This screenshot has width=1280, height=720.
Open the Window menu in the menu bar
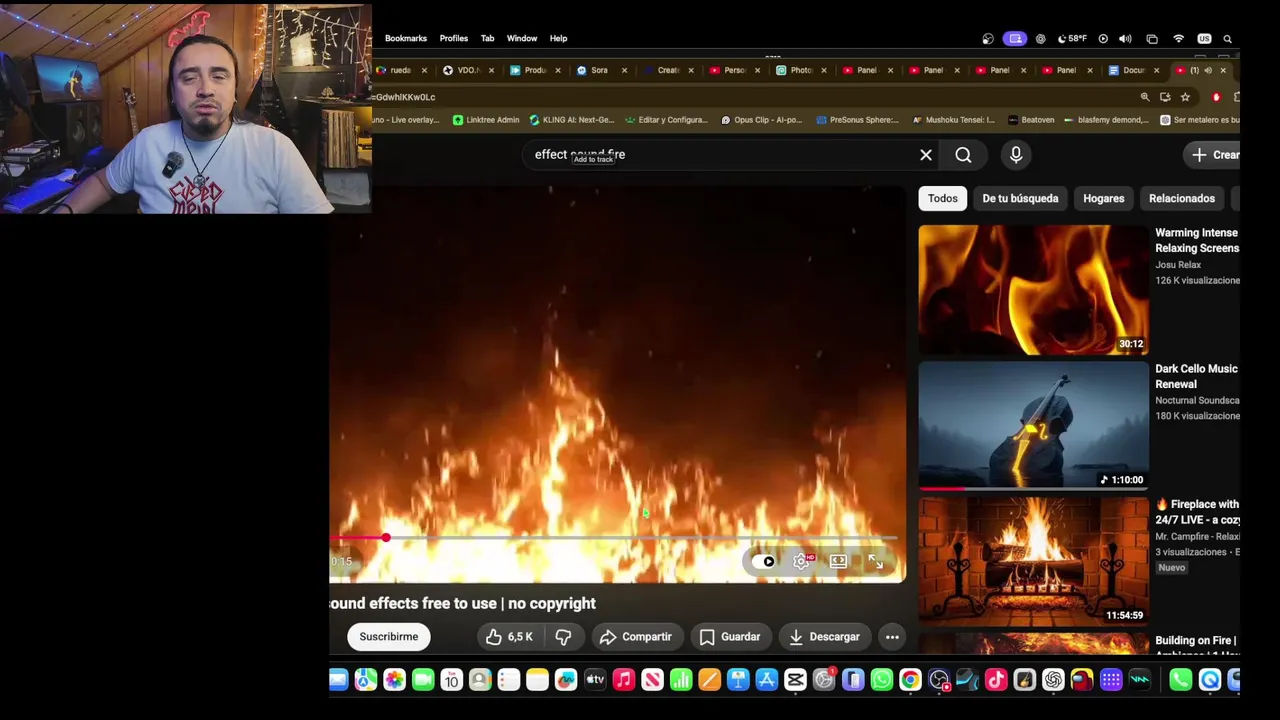coord(522,39)
